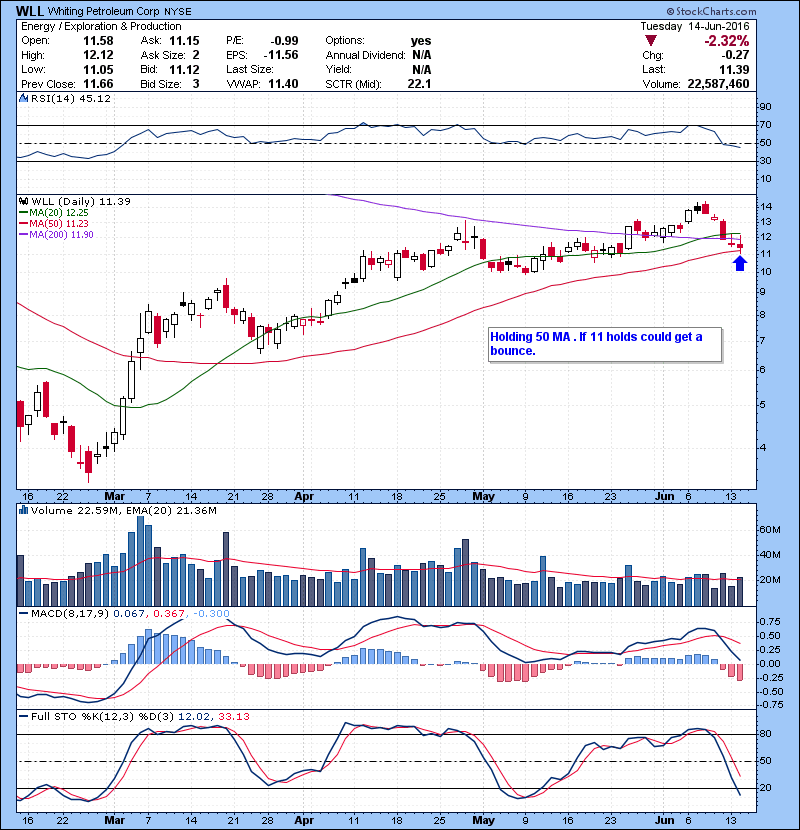Click the Jun label under the stochastic panel
This screenshot has width=800, height=830.
664,820
